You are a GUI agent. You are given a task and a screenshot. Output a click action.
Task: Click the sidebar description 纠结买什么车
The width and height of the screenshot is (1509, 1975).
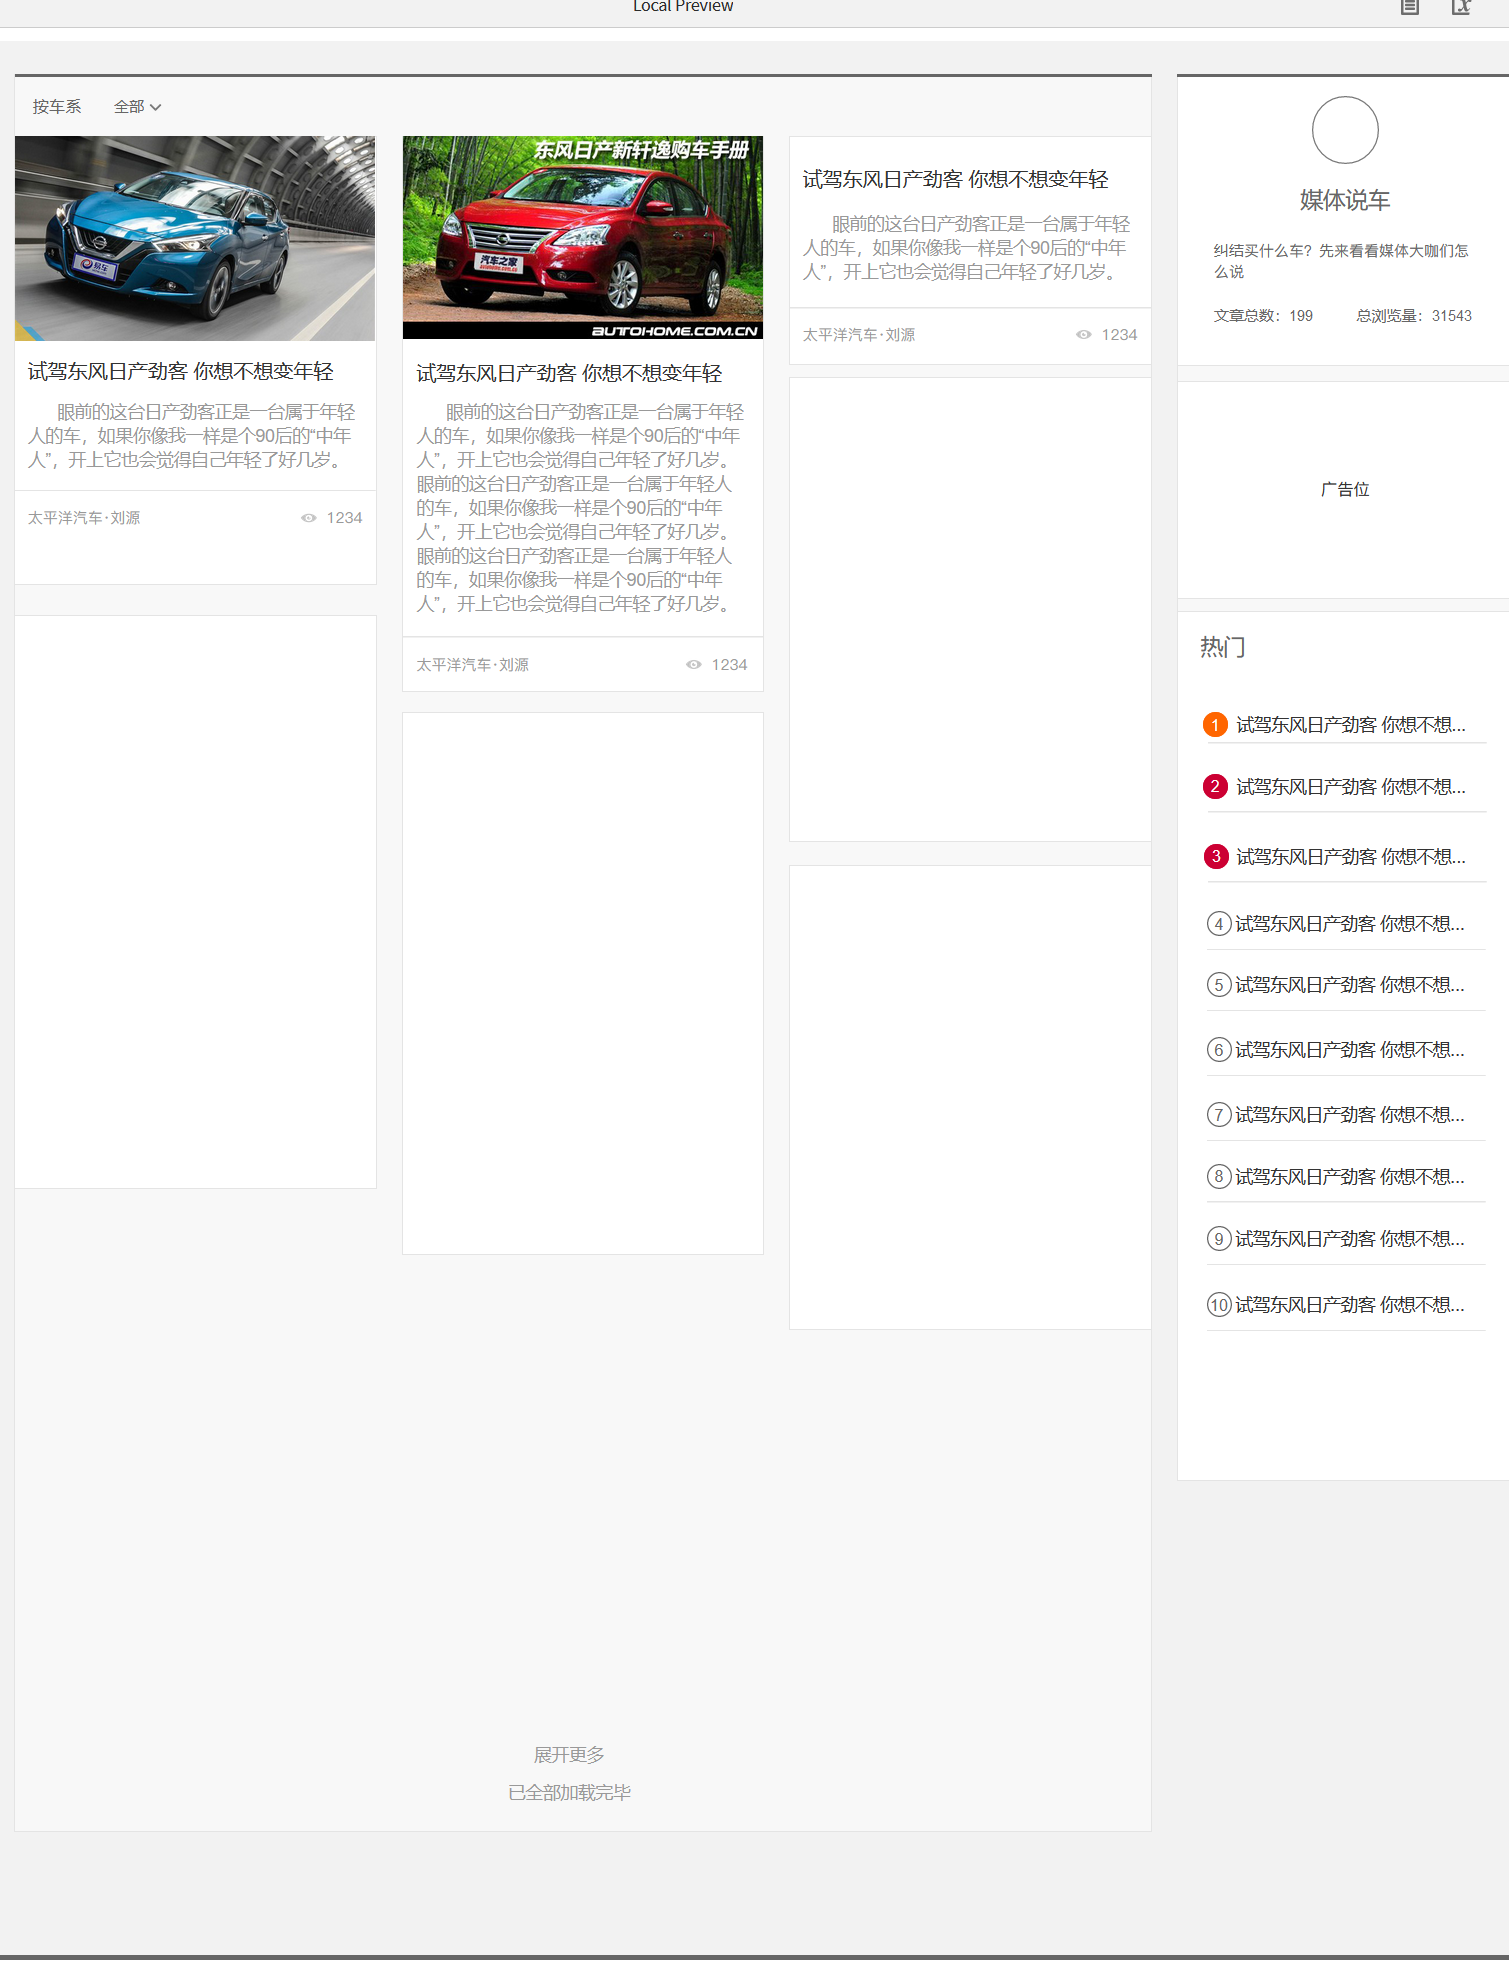(x=1341, y=261)
